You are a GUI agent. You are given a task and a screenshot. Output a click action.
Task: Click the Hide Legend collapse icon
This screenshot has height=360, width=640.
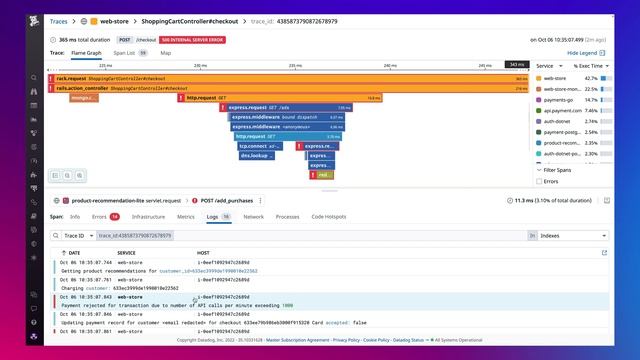point(602,53)
